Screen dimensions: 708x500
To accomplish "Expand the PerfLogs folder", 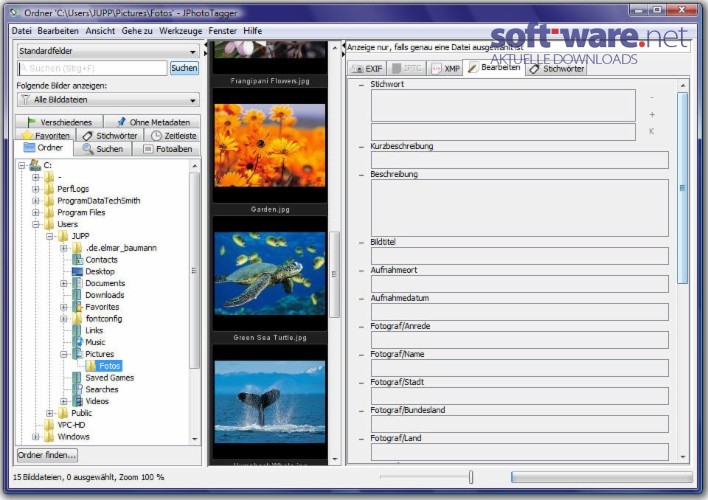I will pyautogui.click(x=36, y=189).
